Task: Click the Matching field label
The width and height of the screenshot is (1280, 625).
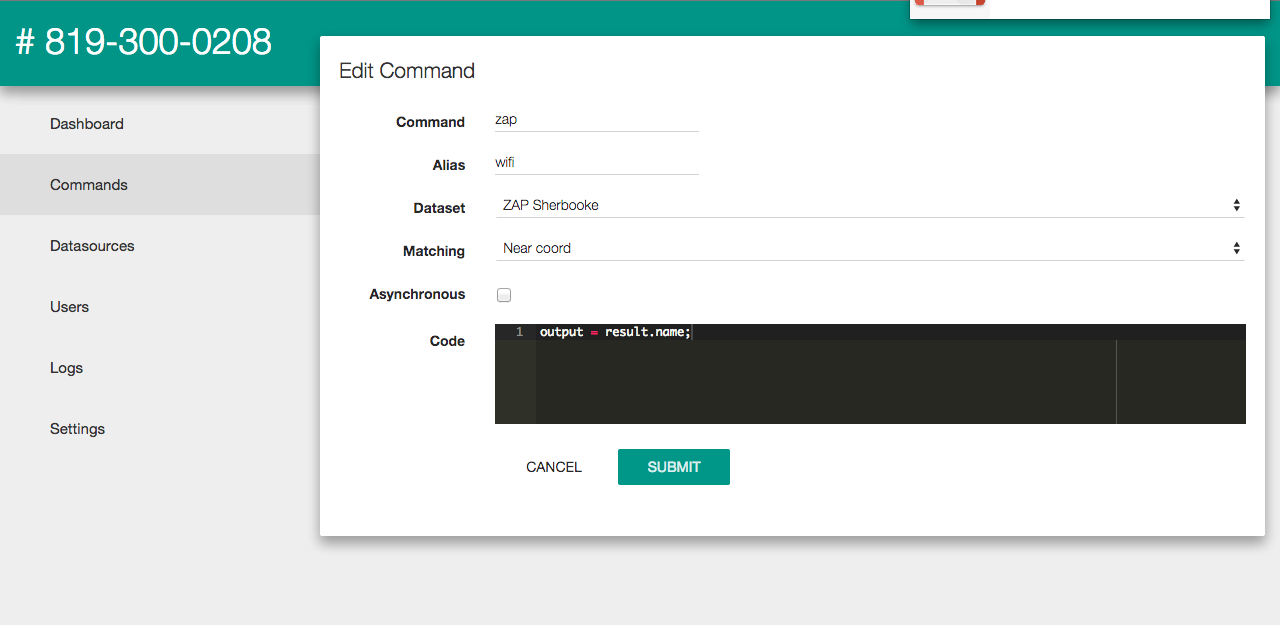Action: 434,251
